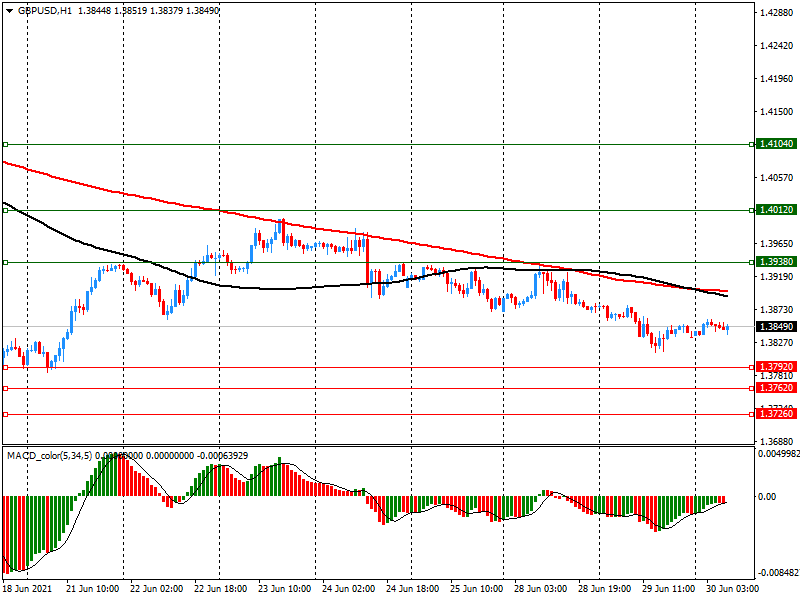The height and width of the screenshot is (600, 800).
Task: Click the 0.00 MACD scale value
Action: 766,496
